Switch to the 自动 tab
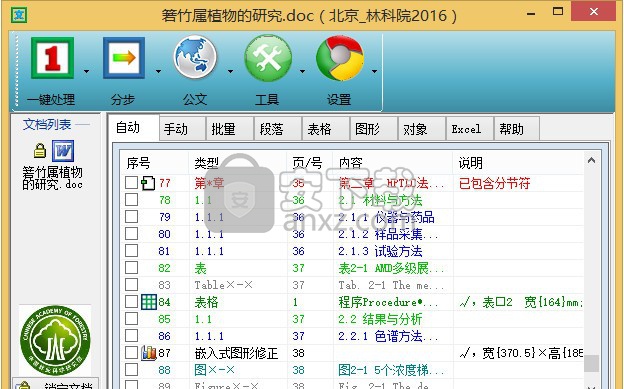624x389 pixels. pos(134,127)
